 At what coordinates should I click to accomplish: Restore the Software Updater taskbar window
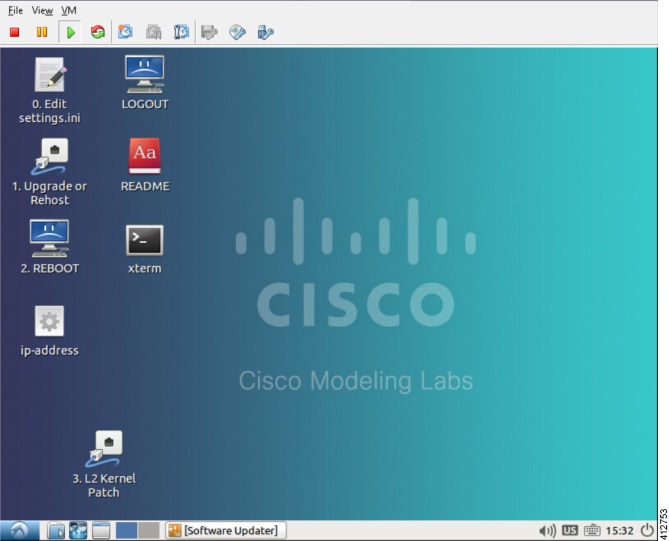226,531
